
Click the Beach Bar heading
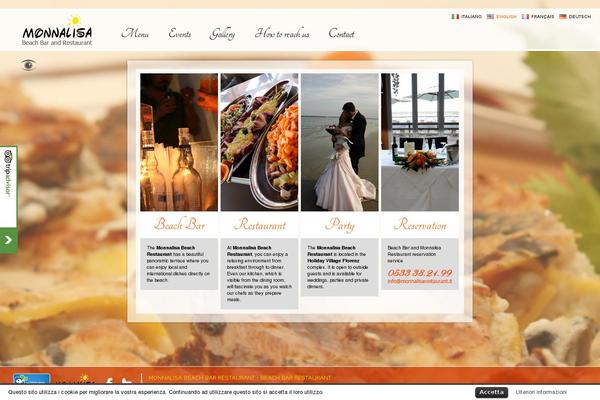point(179,224)
